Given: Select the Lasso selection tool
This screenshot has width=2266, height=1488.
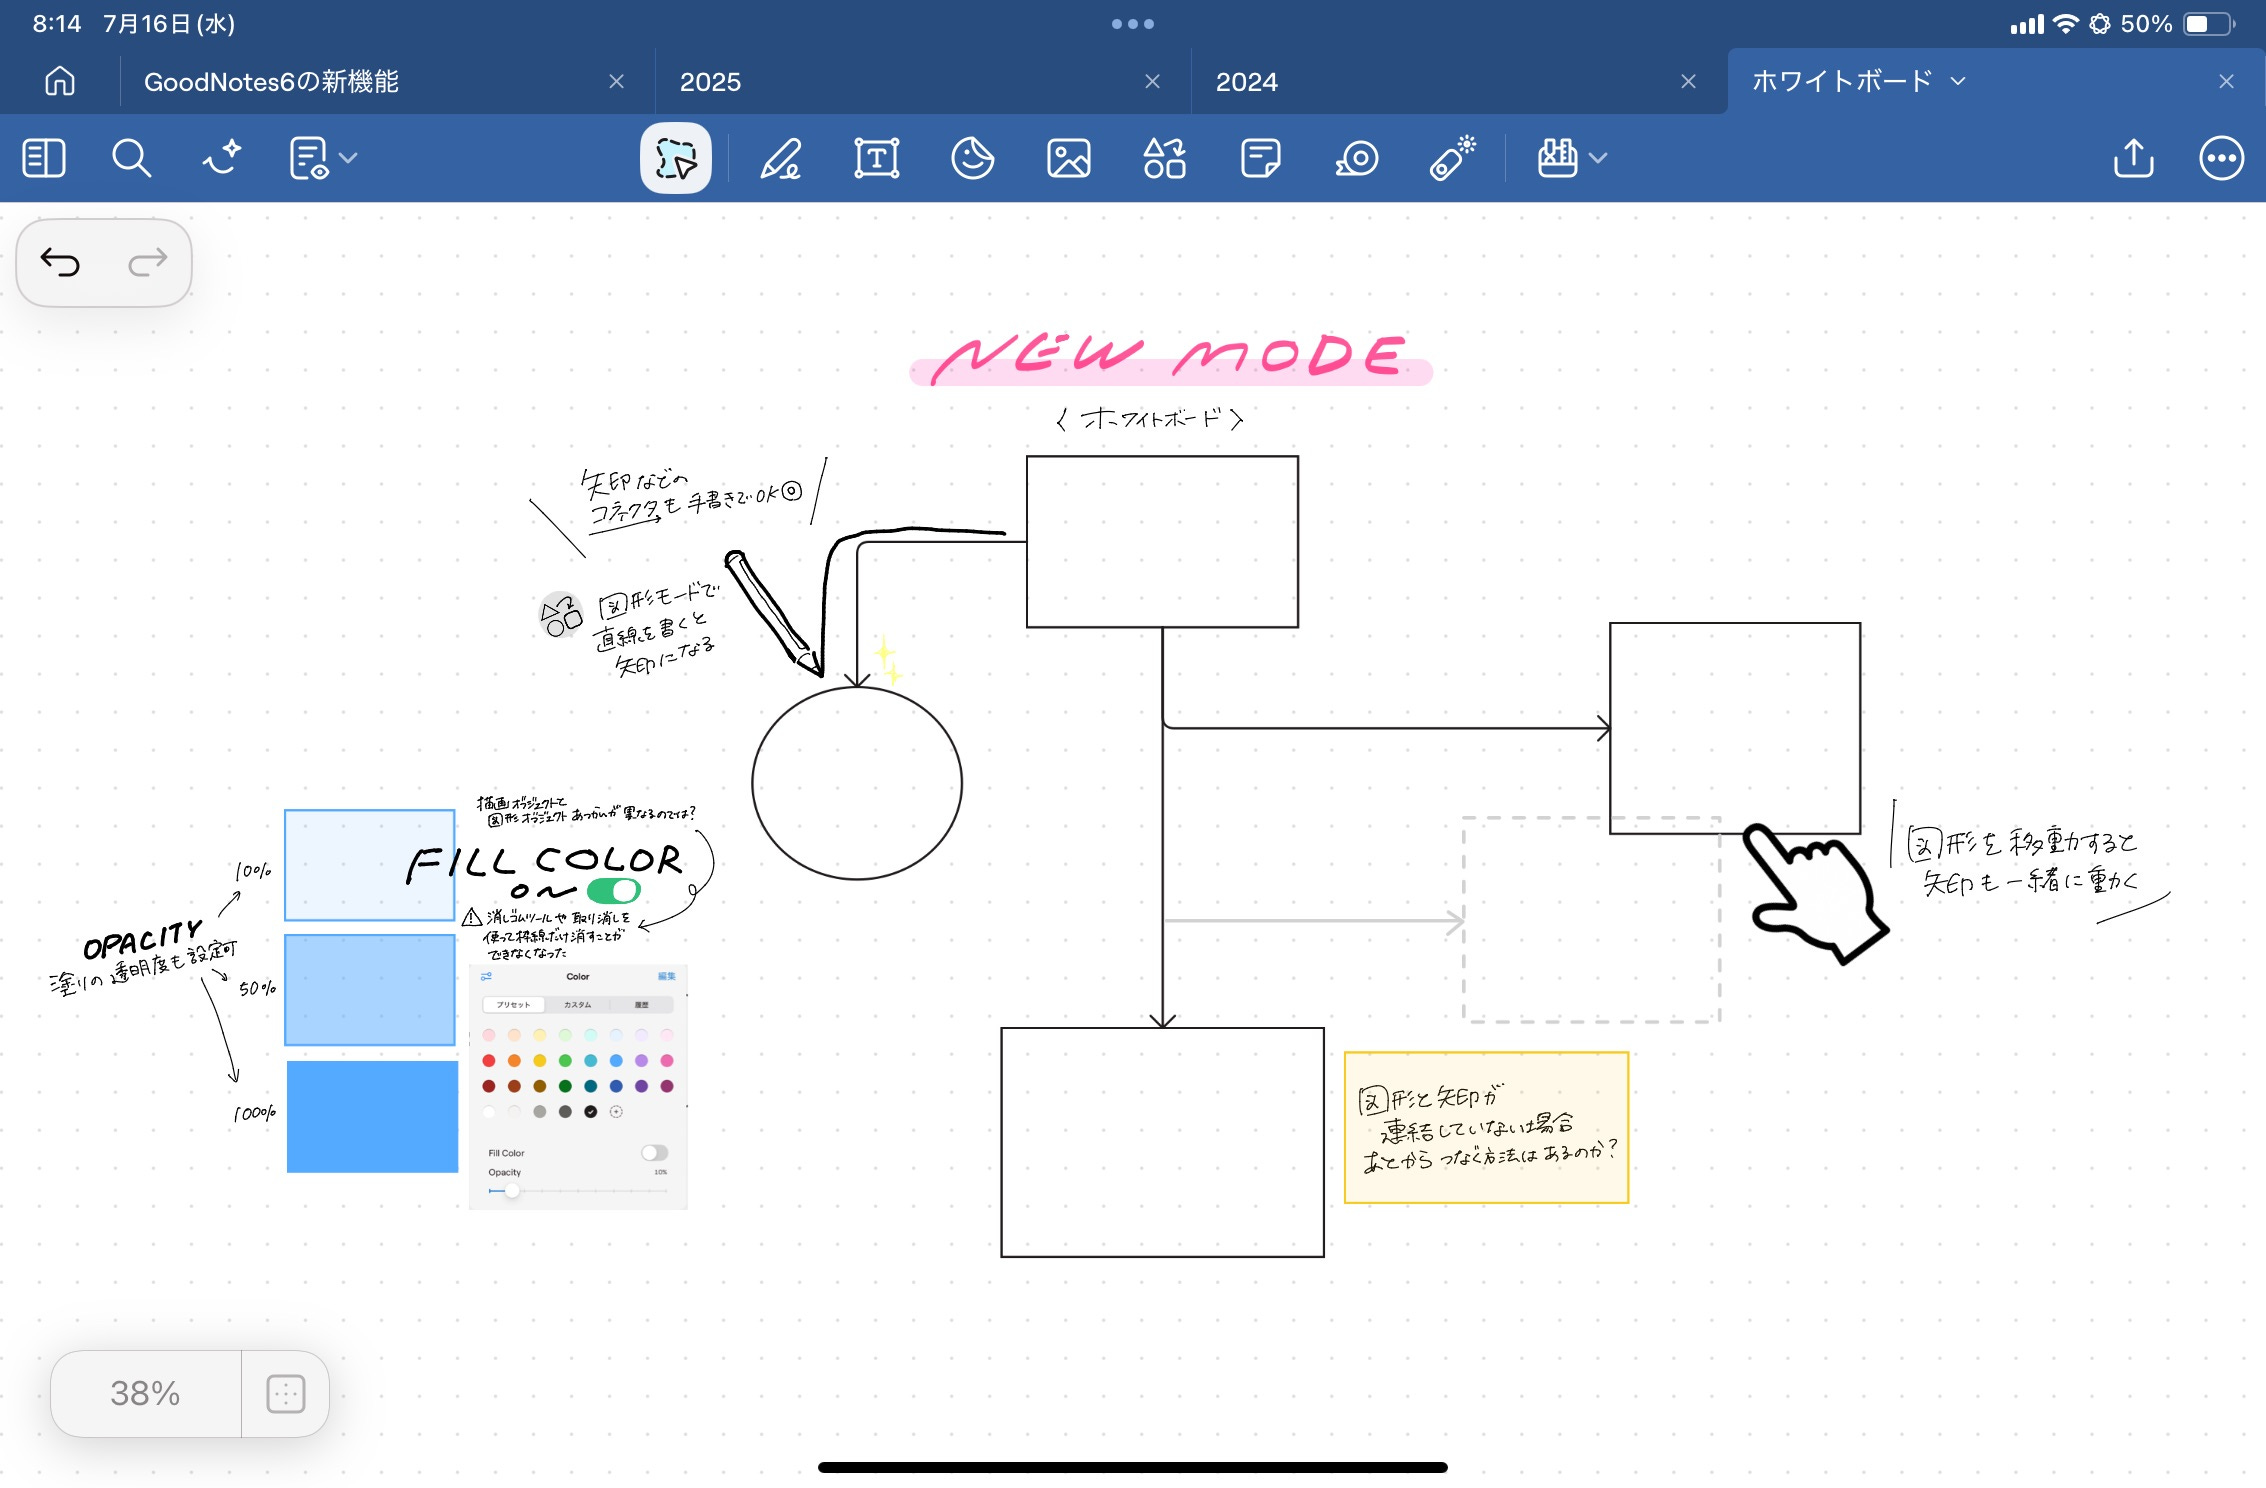Looking at the screenshot, I should (675, 158).
